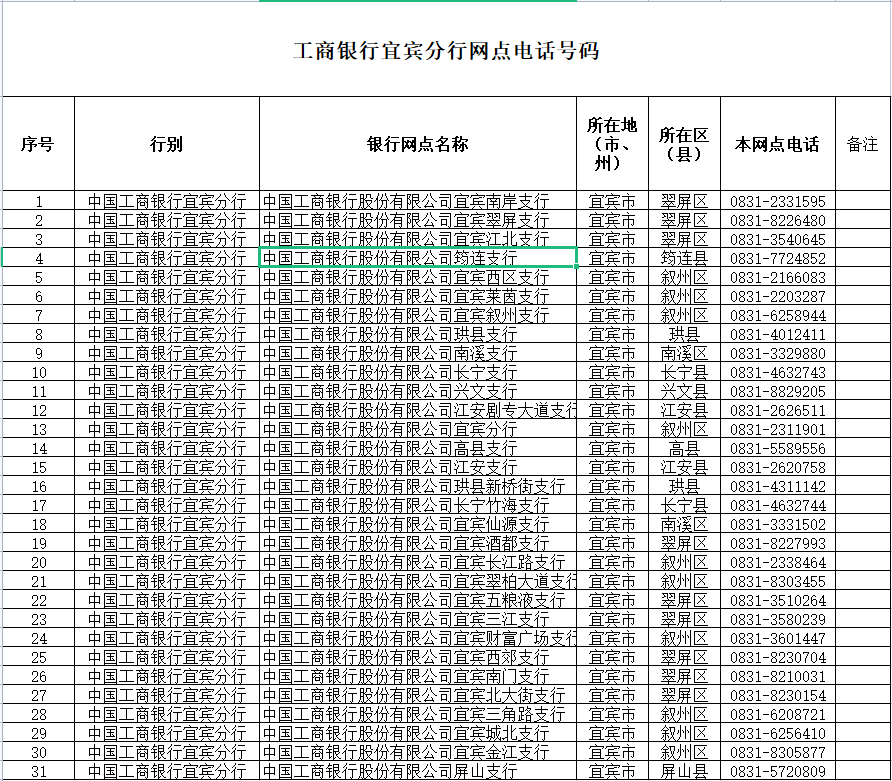Select the cell 中国工商银行股份有限公司江安支行
The height and width of the screenshot is (781, 892).
pos(418,467)
